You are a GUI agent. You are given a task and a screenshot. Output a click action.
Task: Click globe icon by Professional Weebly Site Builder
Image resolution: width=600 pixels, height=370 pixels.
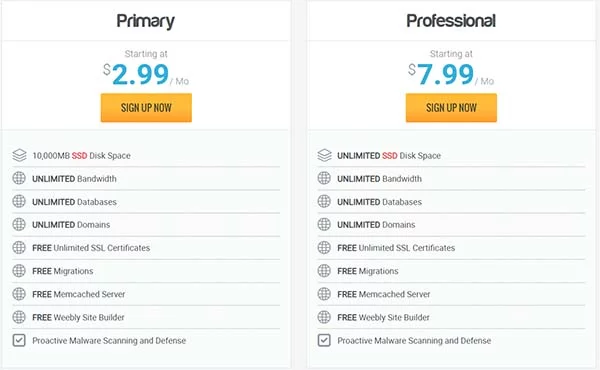coord(324,317)
